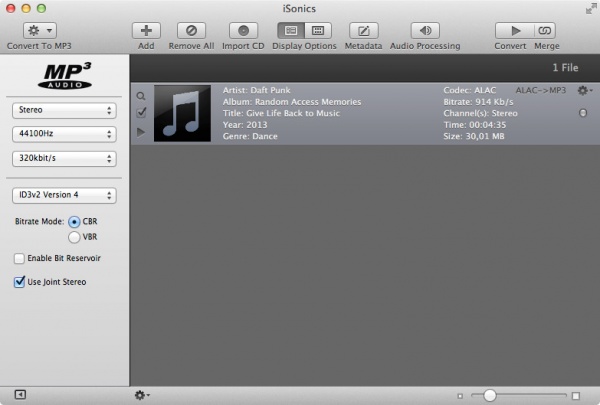Open the bottom gear actions menu
600x405 pixels.
(142, 395)
